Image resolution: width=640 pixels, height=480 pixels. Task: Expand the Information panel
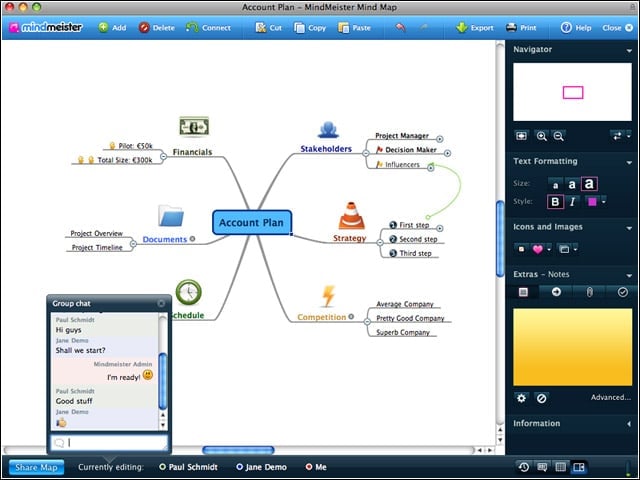click(x=629, y=424)
